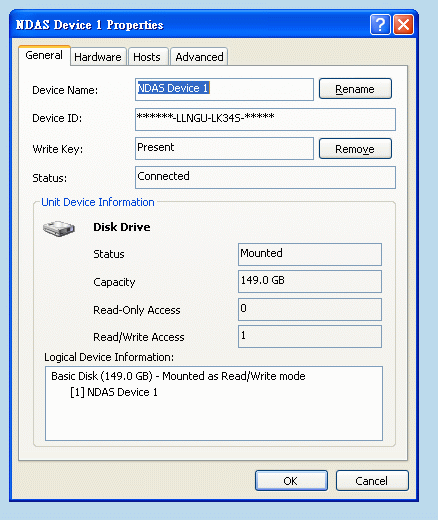The image size is (438, 520).
Task: Click the Device ID field
Action: (x=265, y=119)
